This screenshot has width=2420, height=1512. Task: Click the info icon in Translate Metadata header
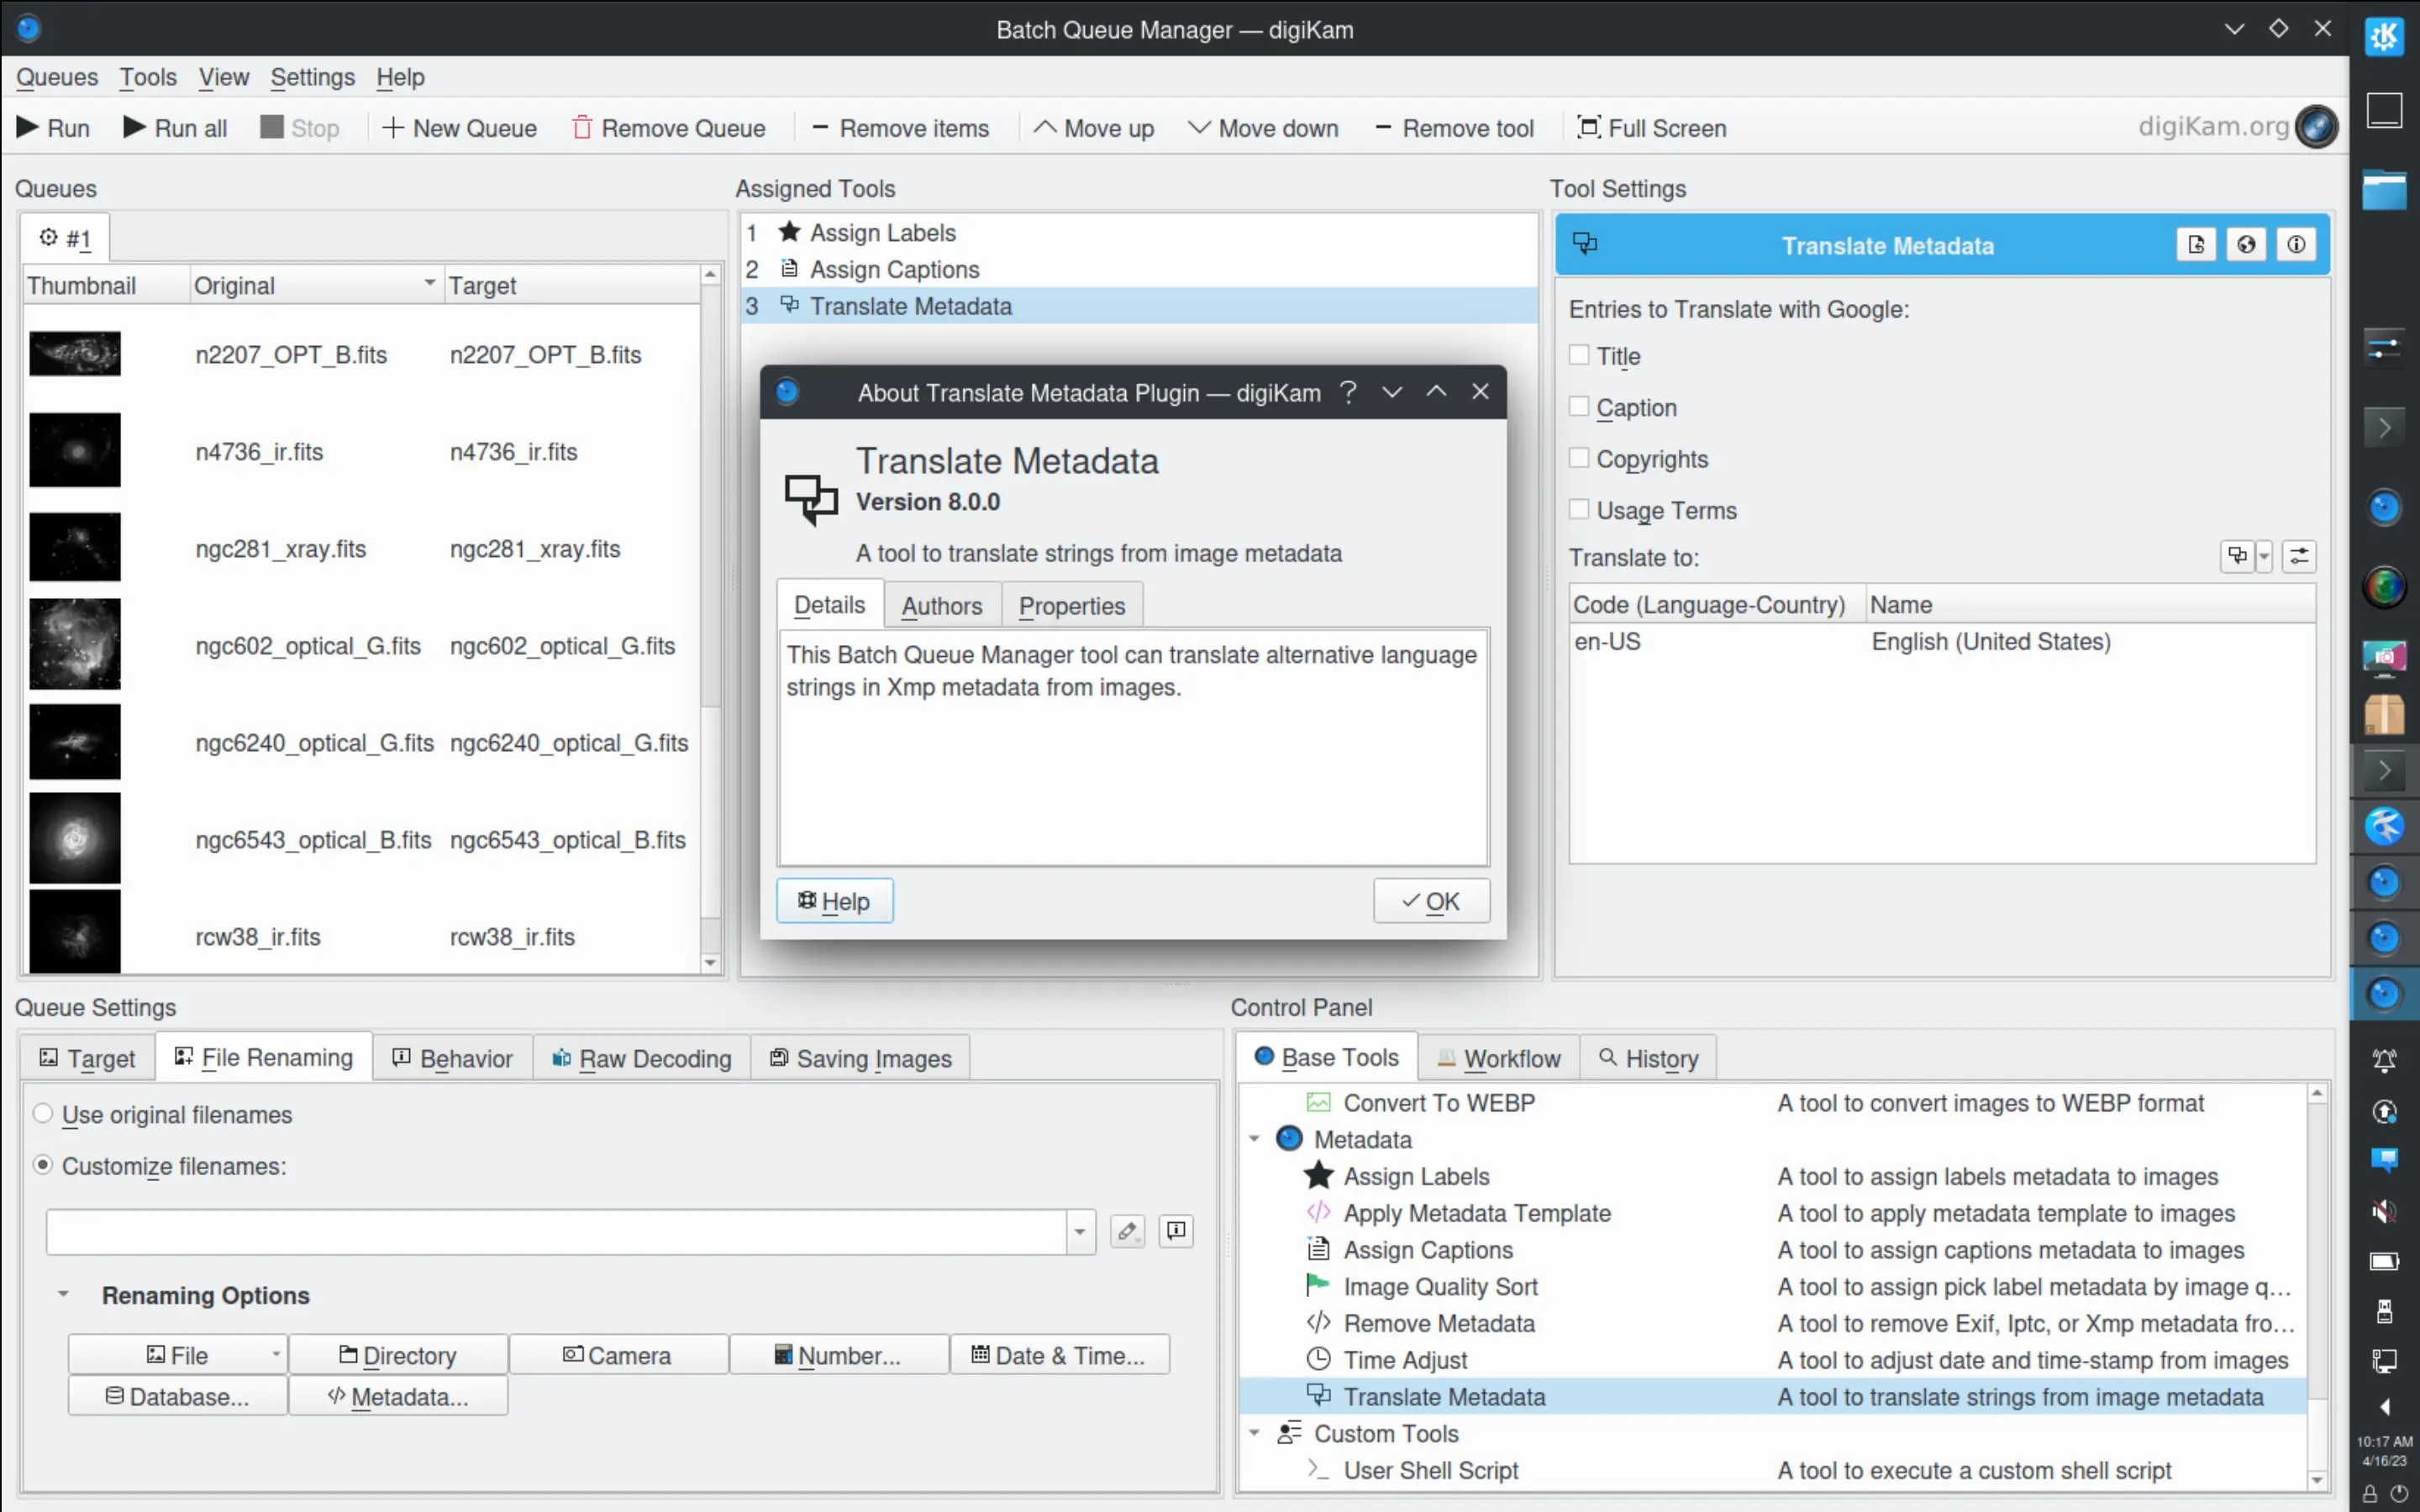coord(2296,243)
